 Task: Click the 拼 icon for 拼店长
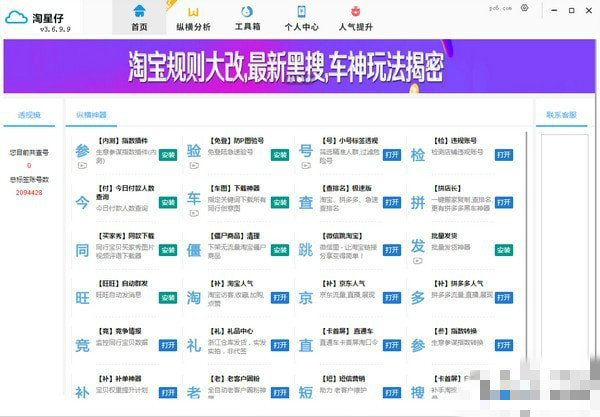pos(417,202)
